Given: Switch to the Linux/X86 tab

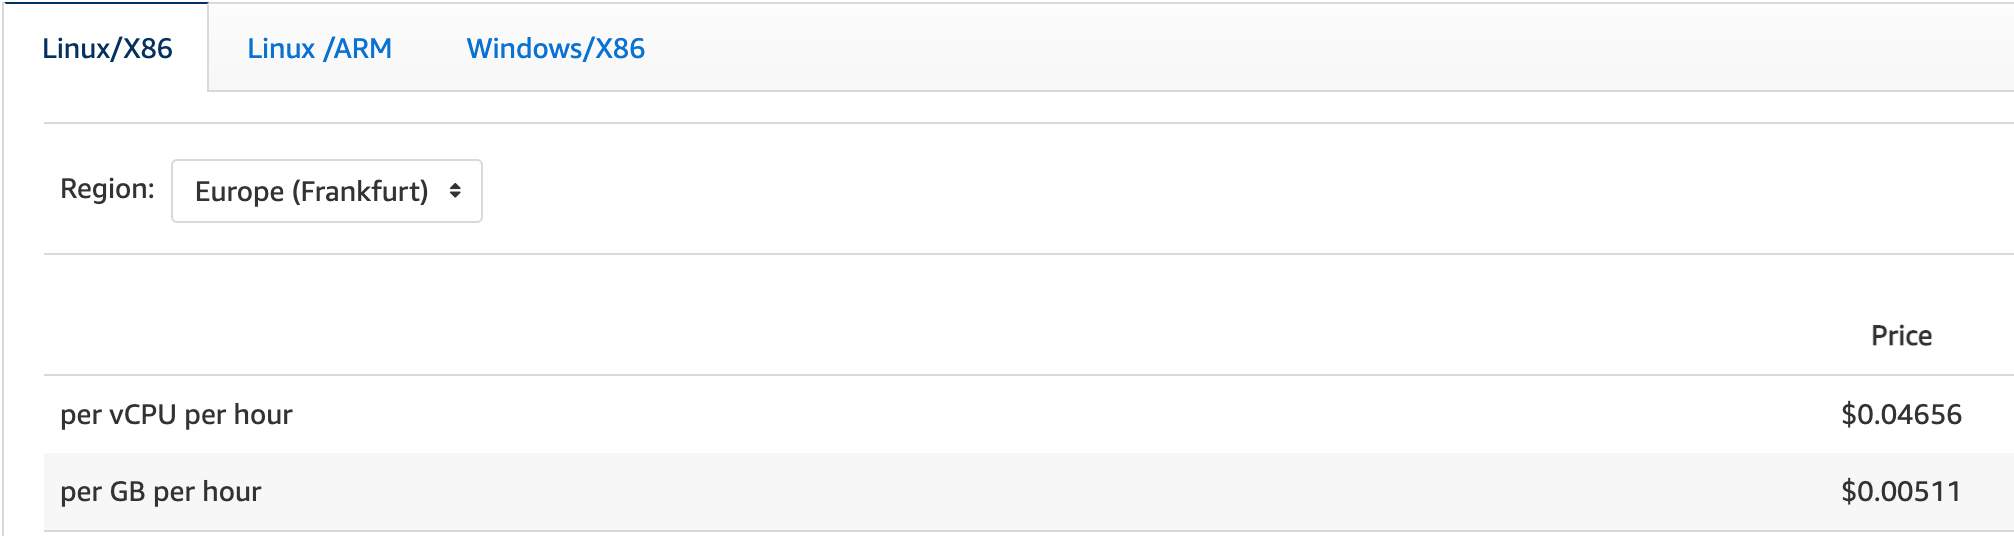Looking at the screenshot, I should (107, 48).
